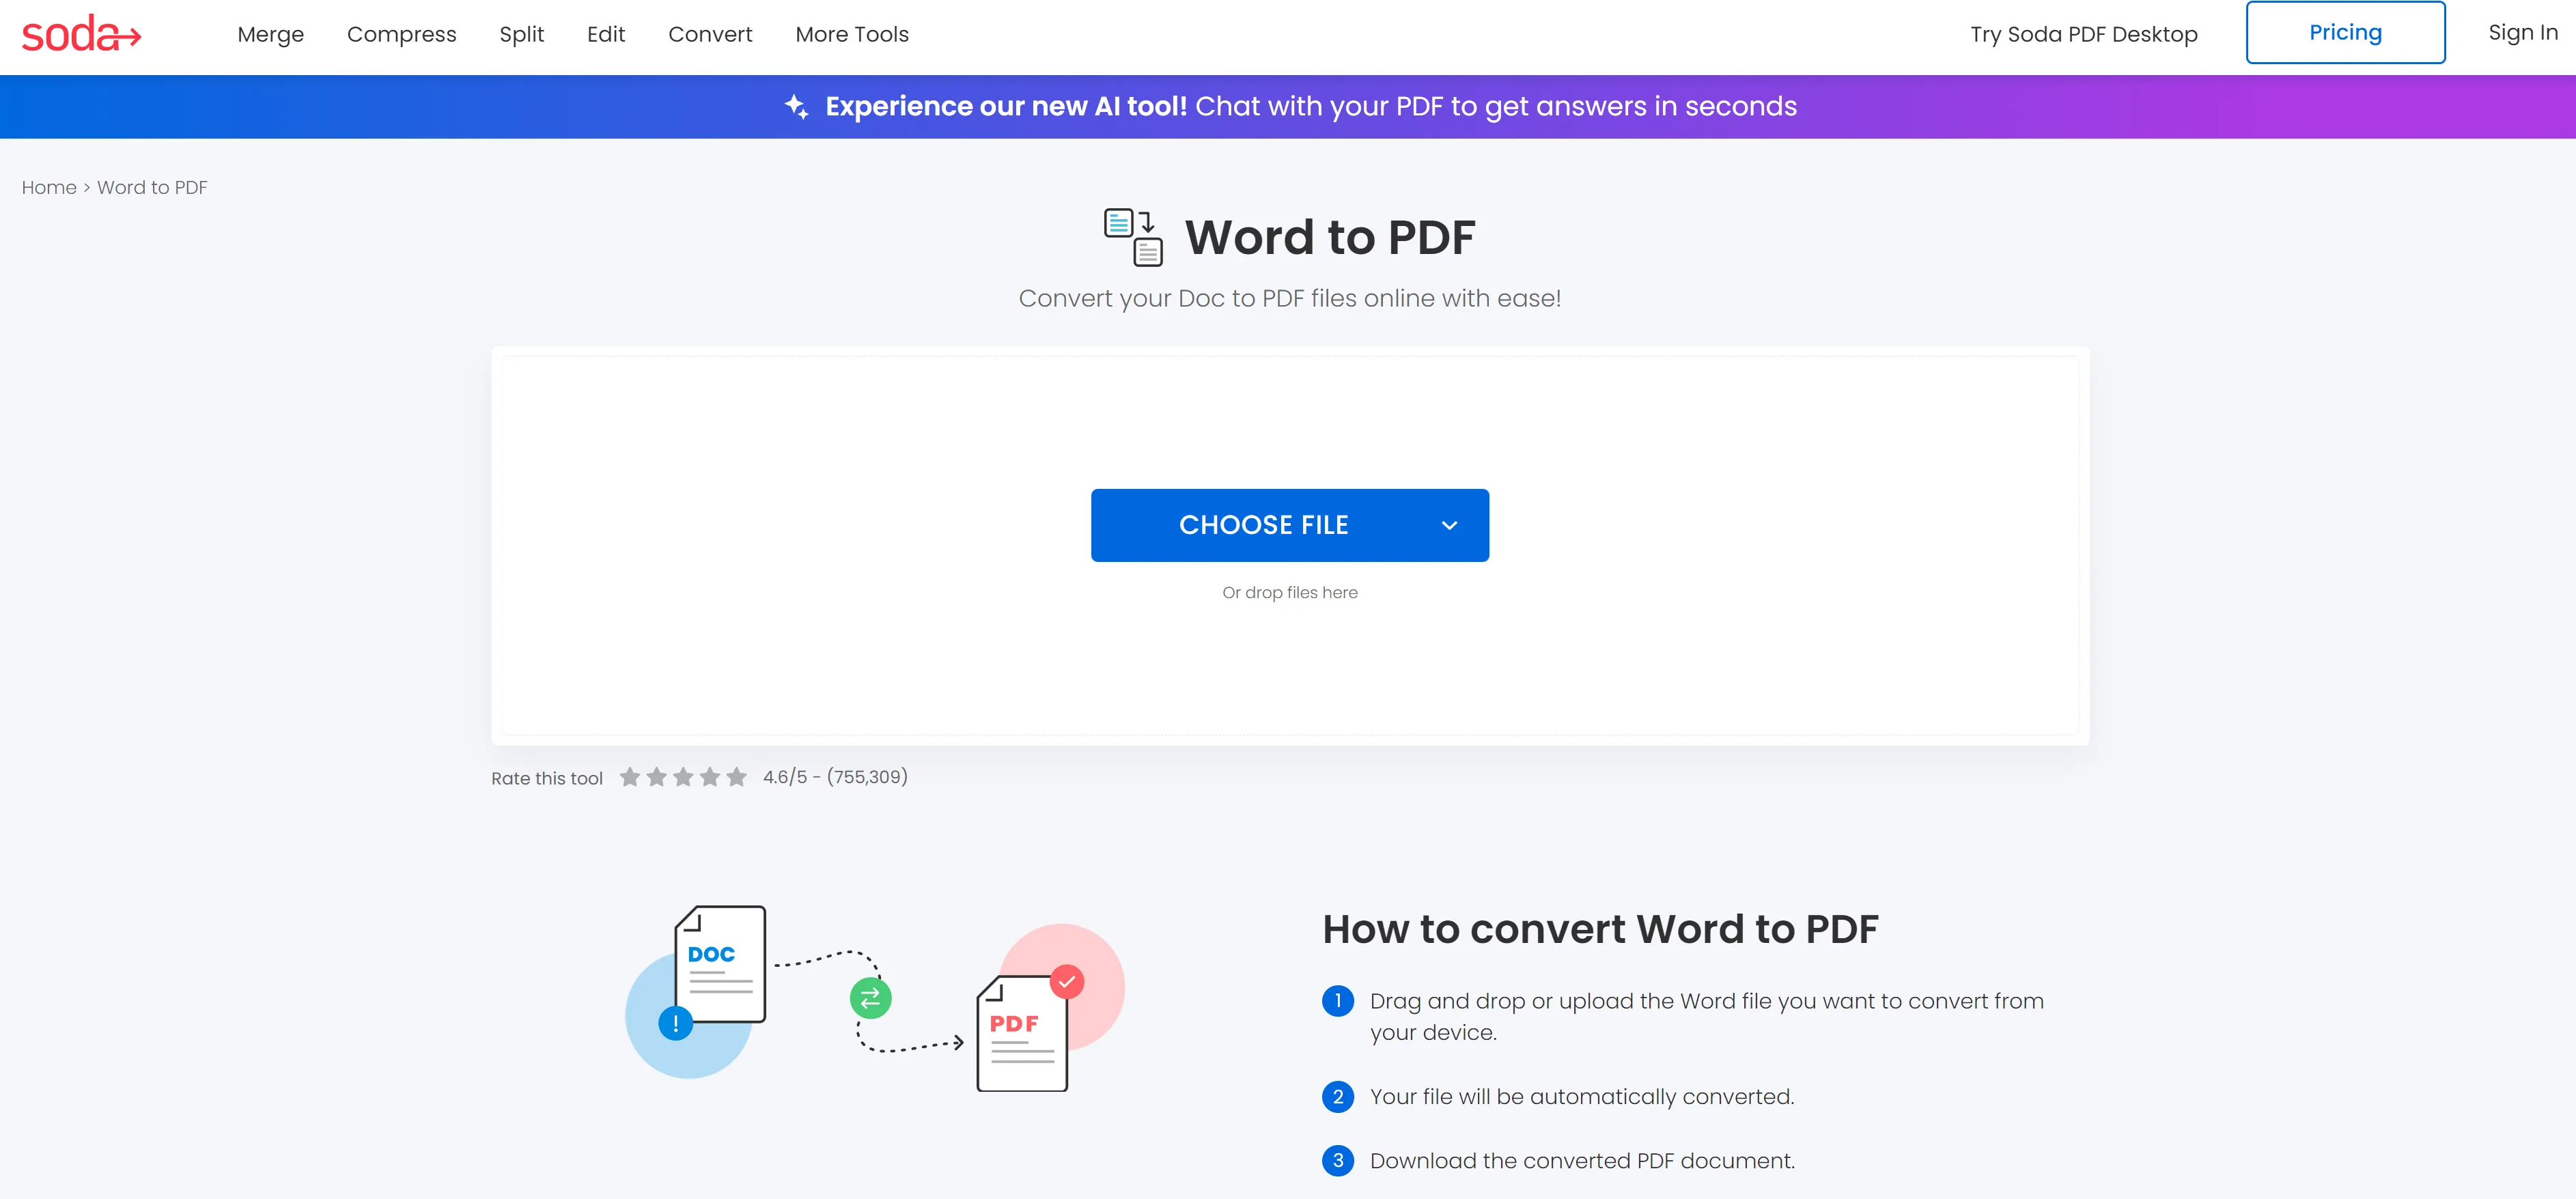
Task: Click the drop files here upload area
Action: click(x=1290, y=591)
